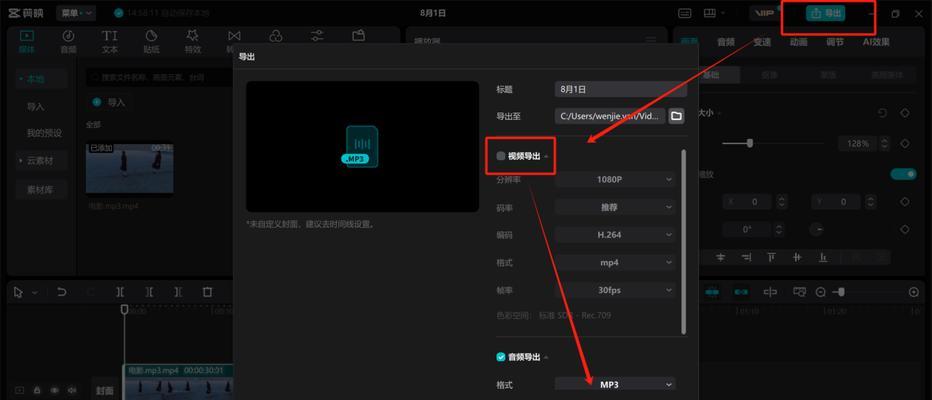Viewport: 932px width, 400px height.
Task: Adjust the timeline zoom slider
Action: click(840, 292)
